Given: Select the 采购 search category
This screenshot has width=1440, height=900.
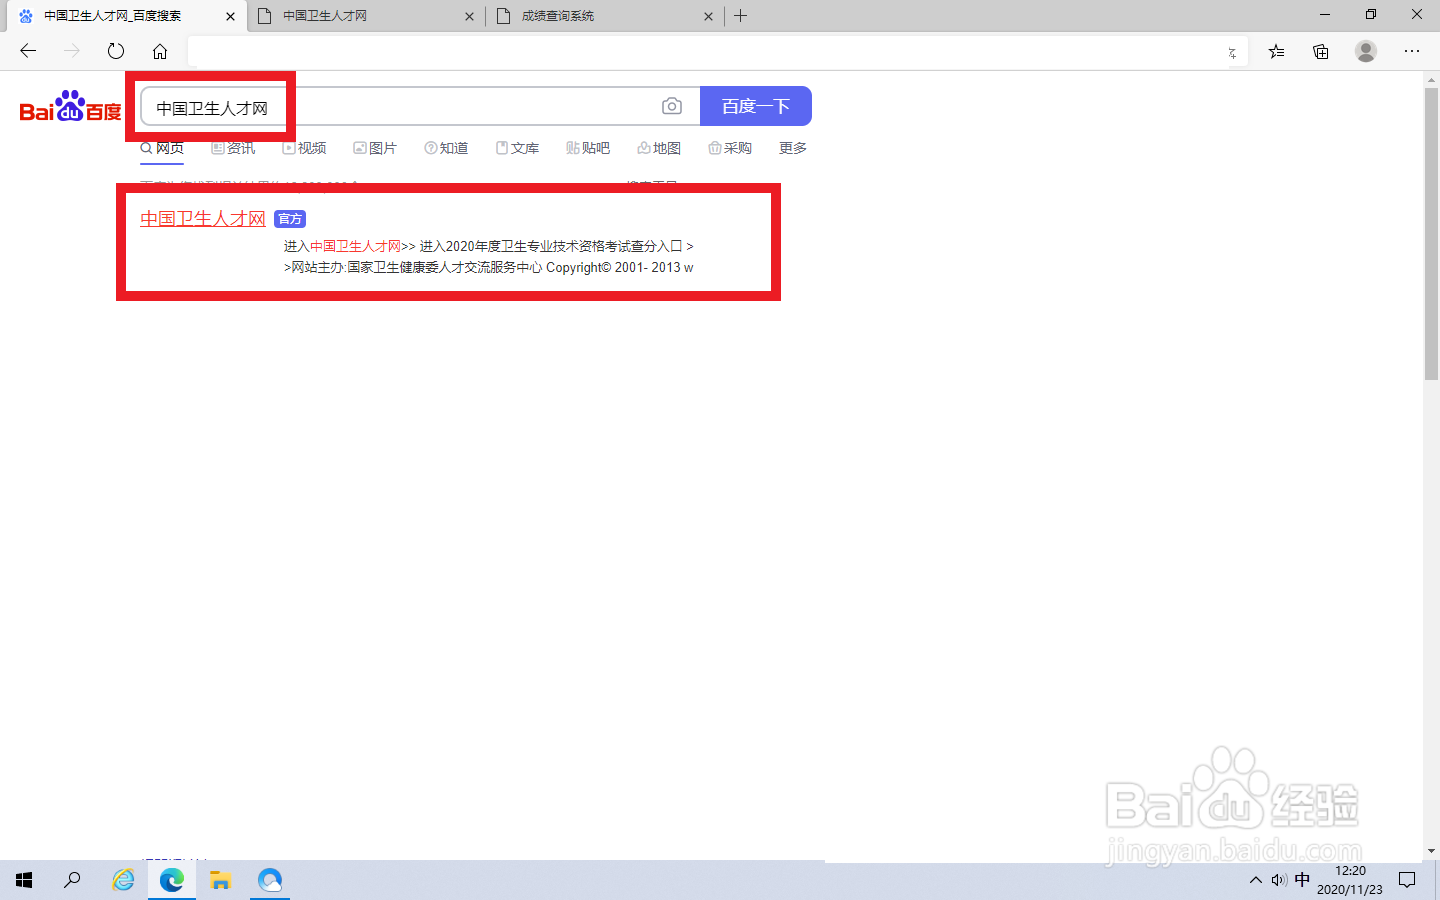Looking at the screenshot, I should 730,148.
